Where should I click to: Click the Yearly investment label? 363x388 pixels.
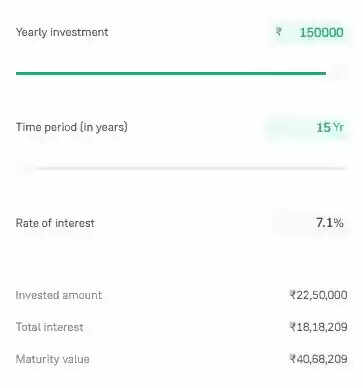(x=62, y=32)
